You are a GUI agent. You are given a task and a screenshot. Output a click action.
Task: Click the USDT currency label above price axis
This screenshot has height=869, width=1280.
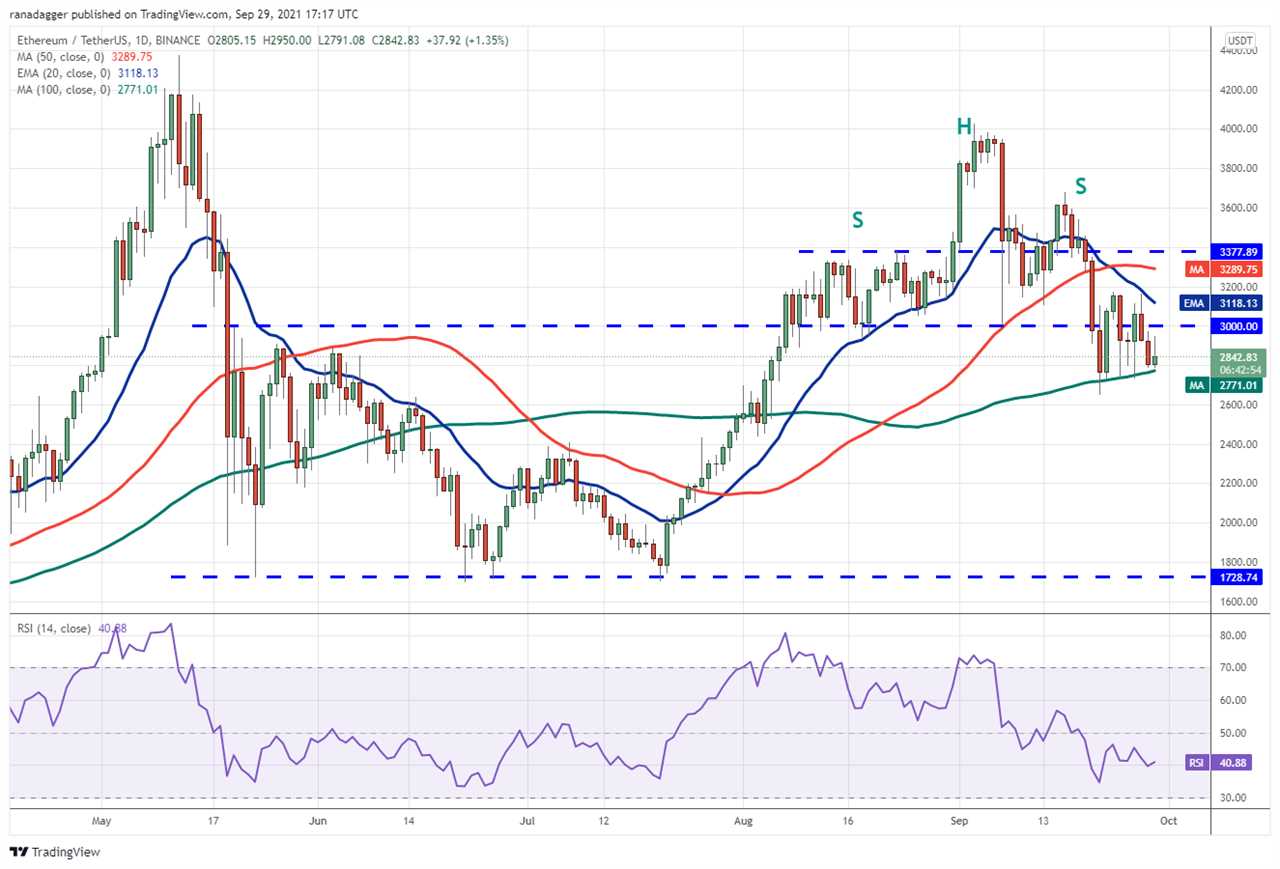[1240, 41]
